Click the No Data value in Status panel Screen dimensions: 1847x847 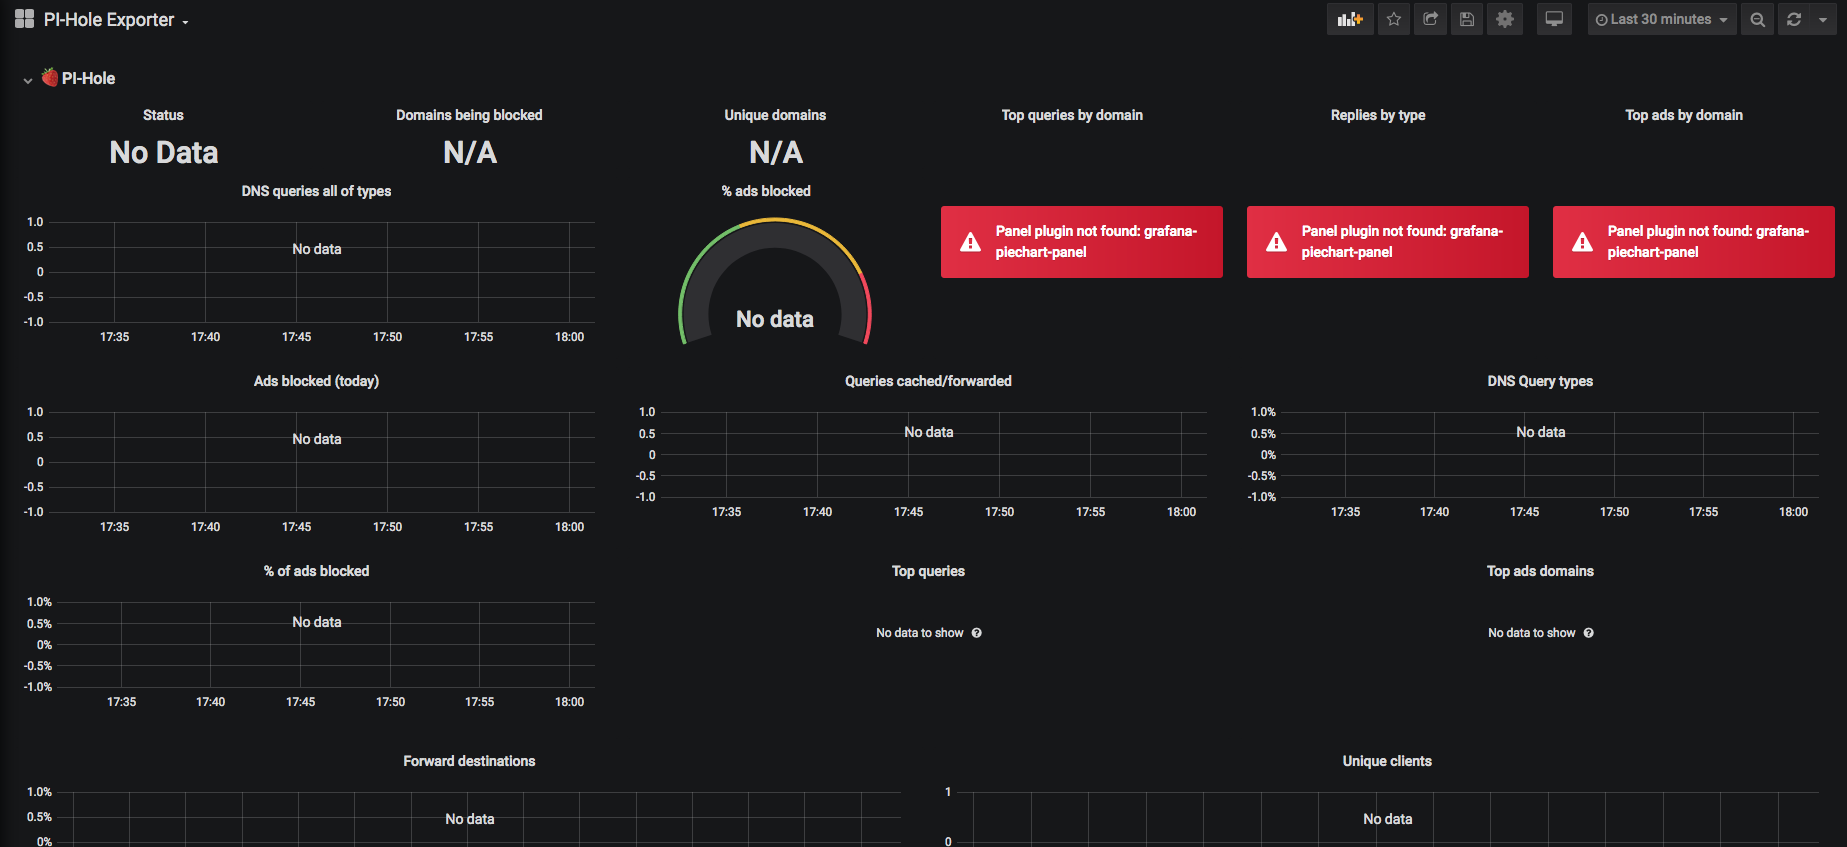pyautogui.click(x=164, y=152)
